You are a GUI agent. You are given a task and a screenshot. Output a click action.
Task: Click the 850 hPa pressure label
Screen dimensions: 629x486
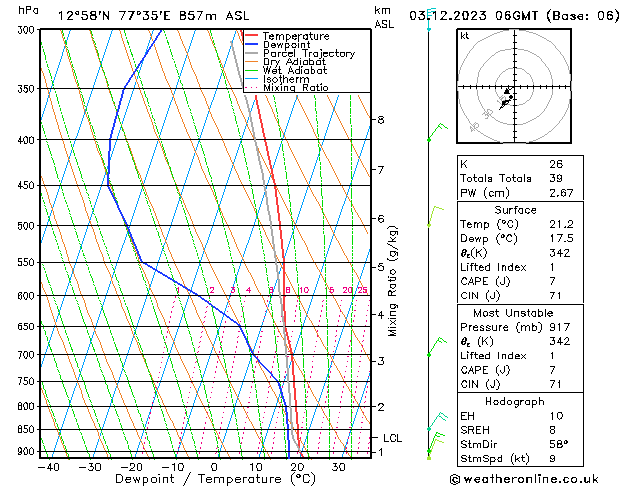point(28,430)
